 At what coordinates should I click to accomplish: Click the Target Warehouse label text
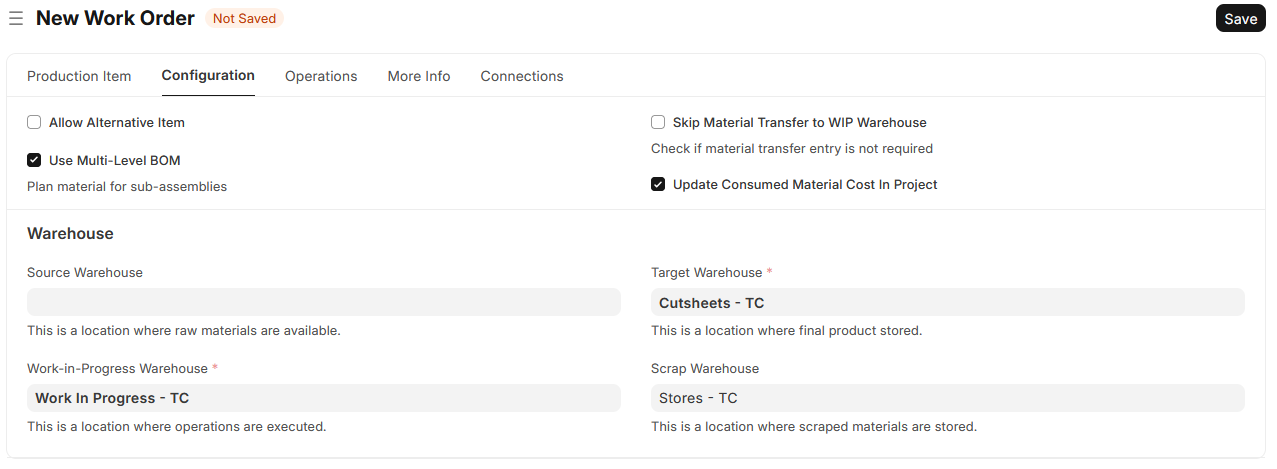706,273
